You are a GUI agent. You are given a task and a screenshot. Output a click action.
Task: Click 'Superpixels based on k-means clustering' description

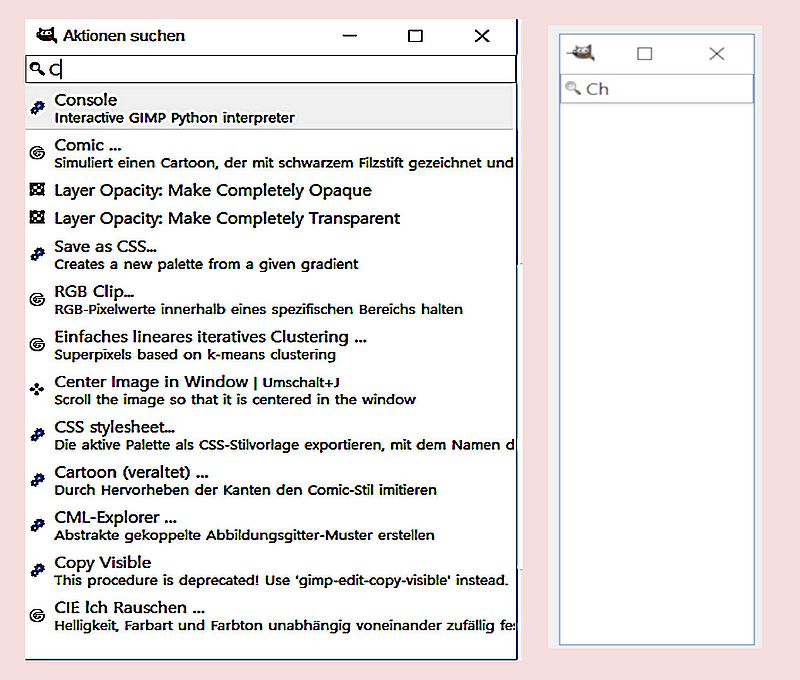(x=195, y=355)
